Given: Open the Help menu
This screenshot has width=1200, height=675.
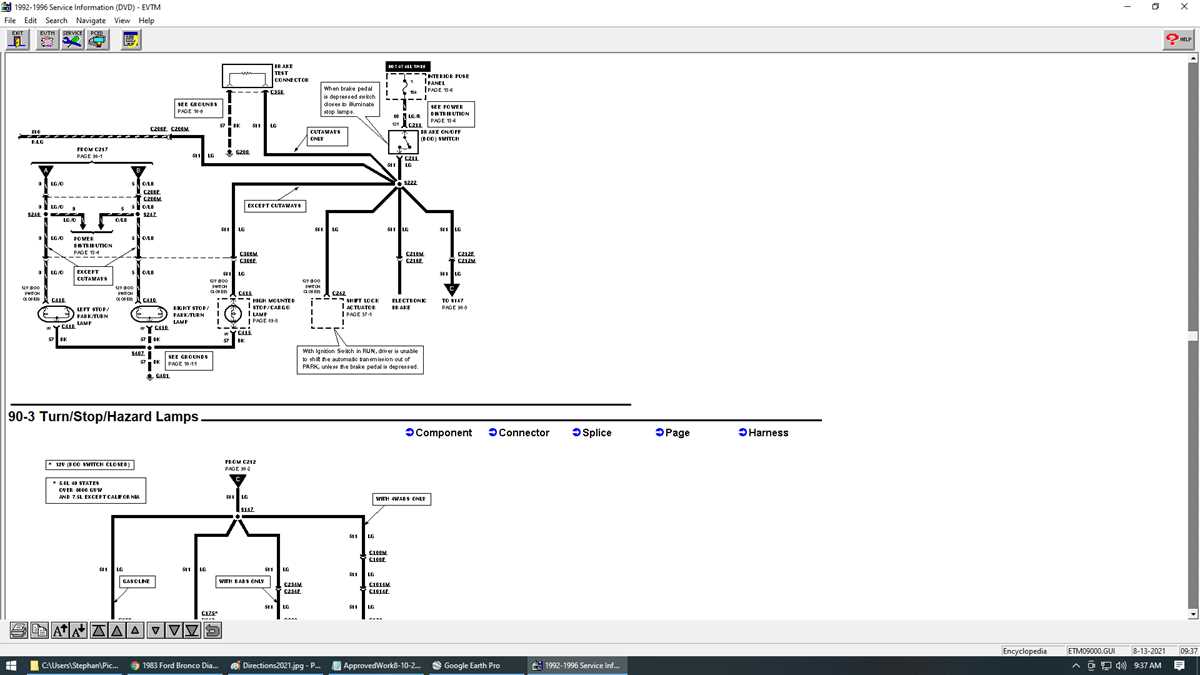Looking at the screenshot, I should click(x=147, y=20).
